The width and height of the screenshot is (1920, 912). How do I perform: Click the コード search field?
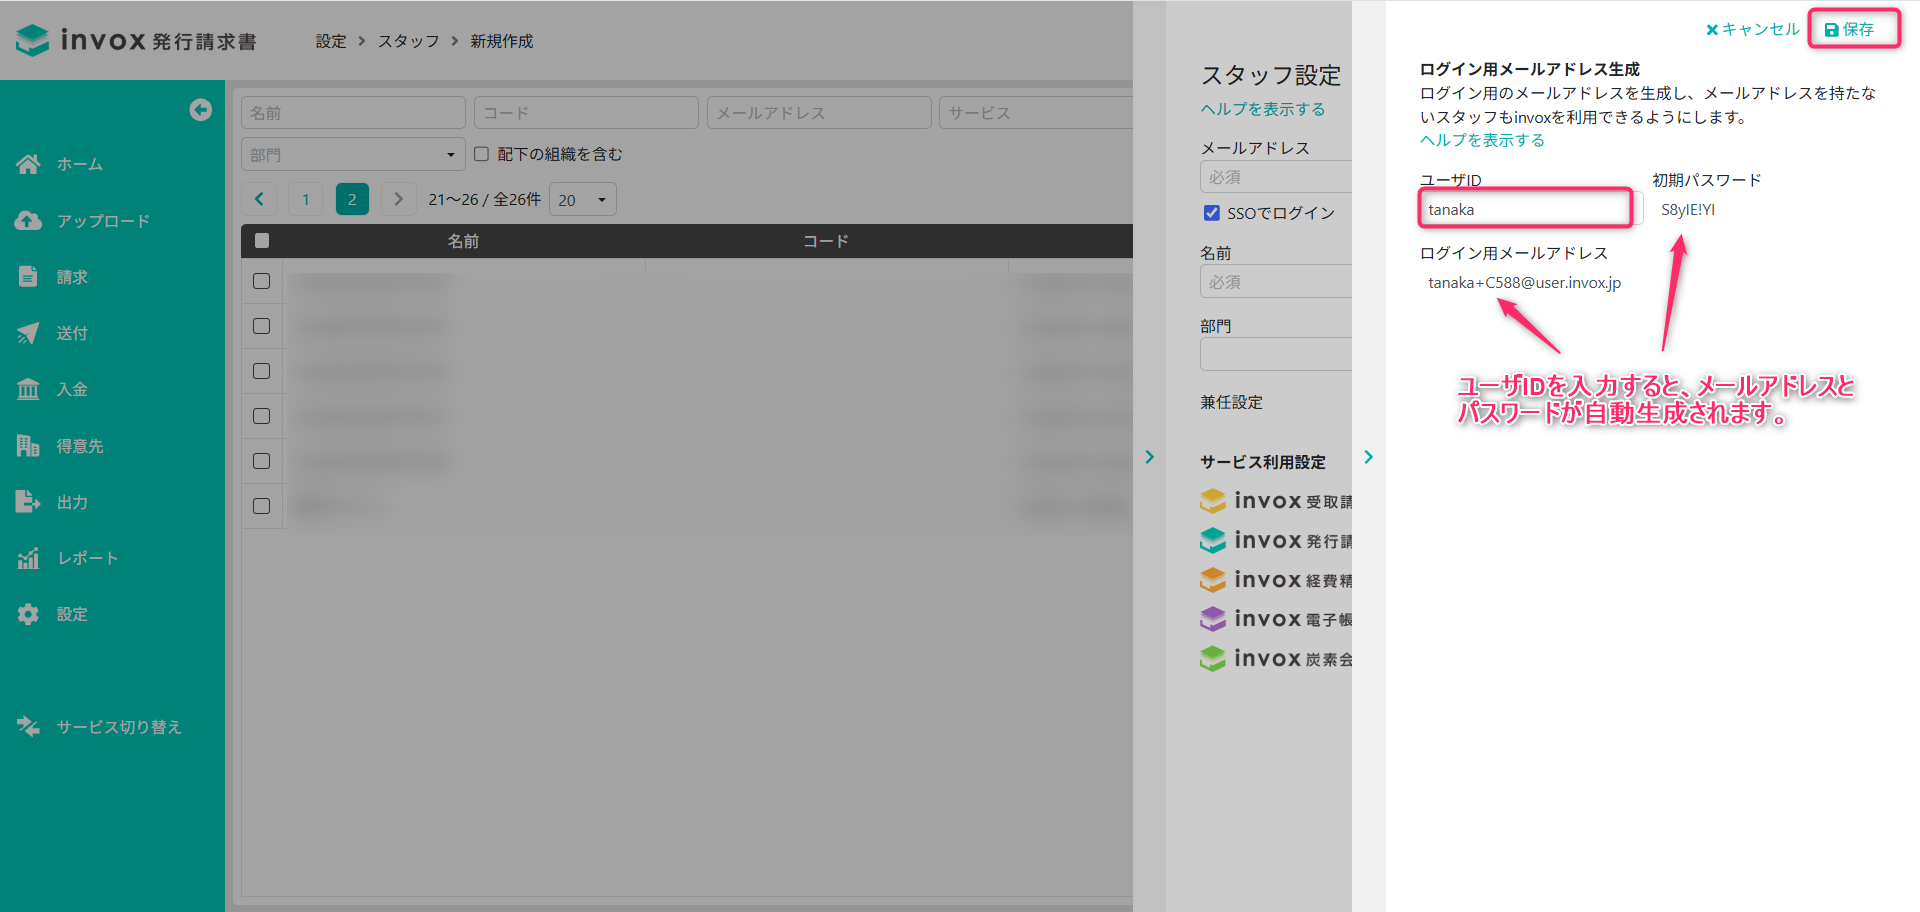[586, 113]
